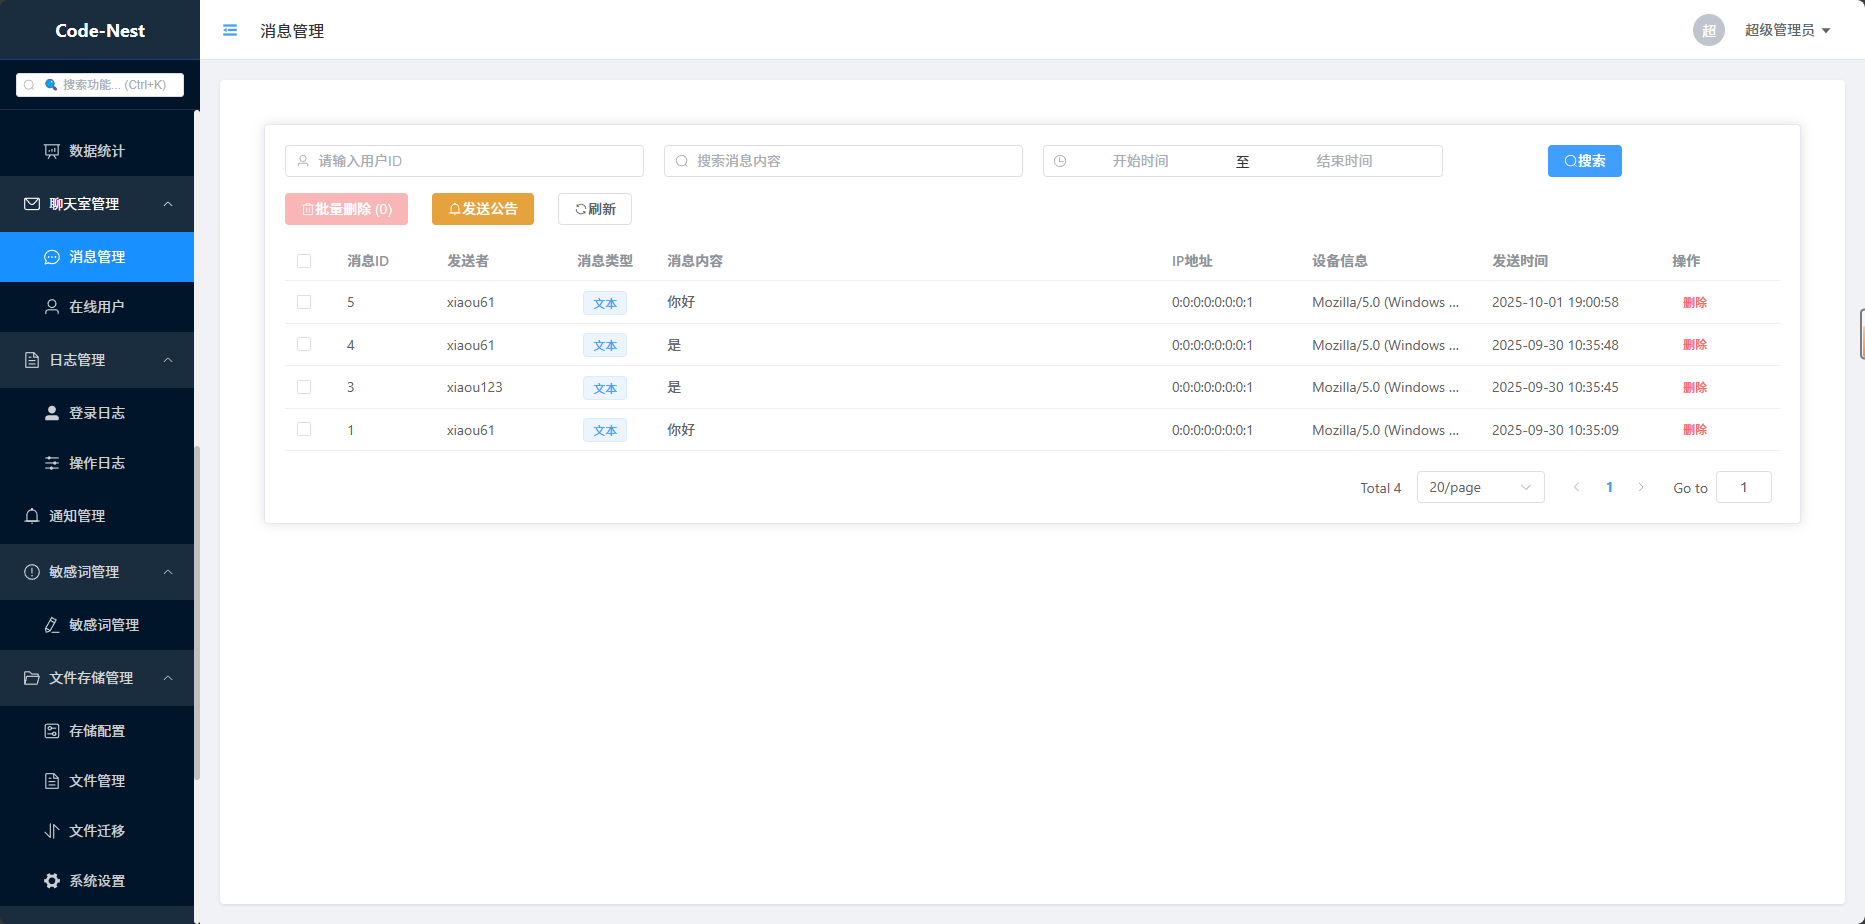
Task: Open the 20/page page size dropdown
Action: pos(1480,487)
